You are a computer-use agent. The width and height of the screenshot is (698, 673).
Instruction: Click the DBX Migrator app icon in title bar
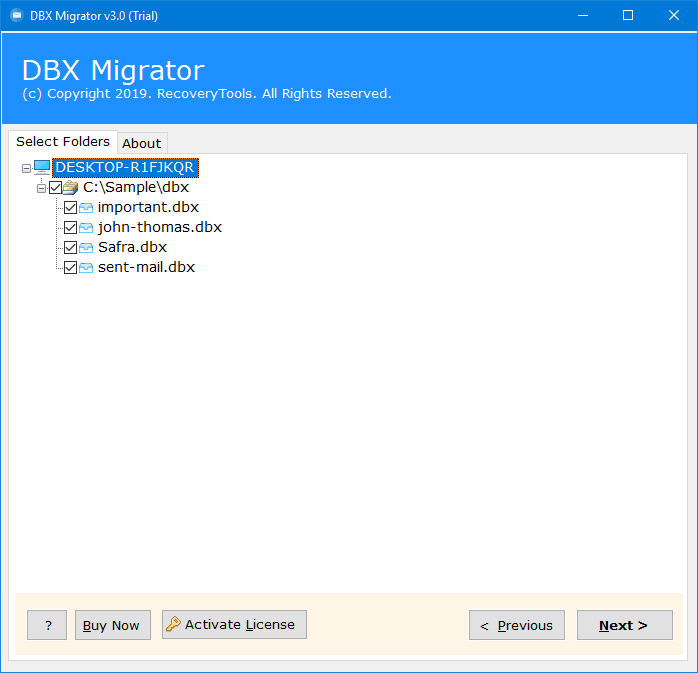(x=17, y=16)
